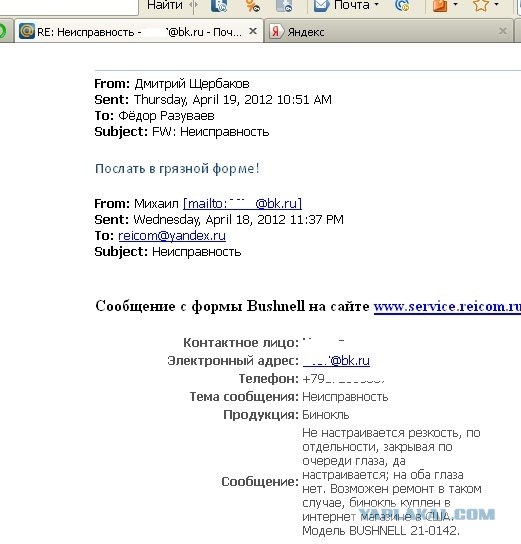Open the Мой Мир toolbar icon
This screenshot has height=544, width=521.
(x=219, y=5)
